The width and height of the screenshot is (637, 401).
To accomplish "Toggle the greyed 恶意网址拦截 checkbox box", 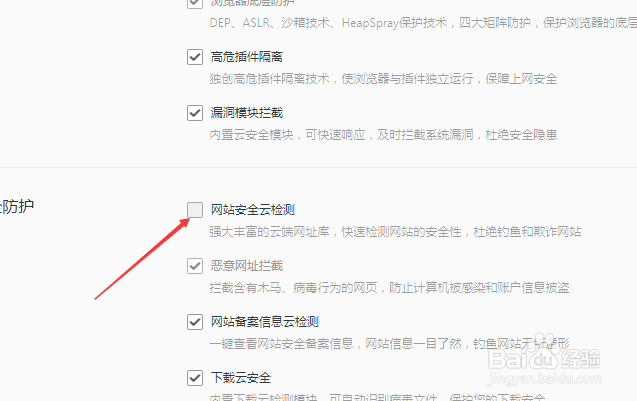I will [195, 266].
